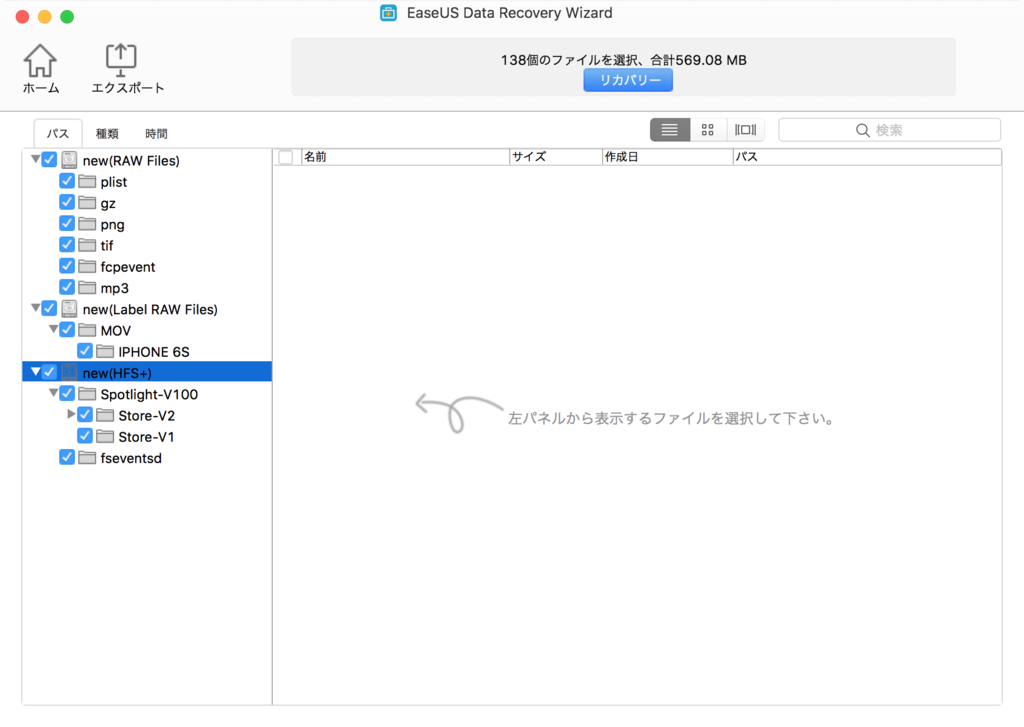Collapse the new(HFS+) tree node
Image resolution: width=1024 pixels, height=727 pixels.
click(35, 371)
